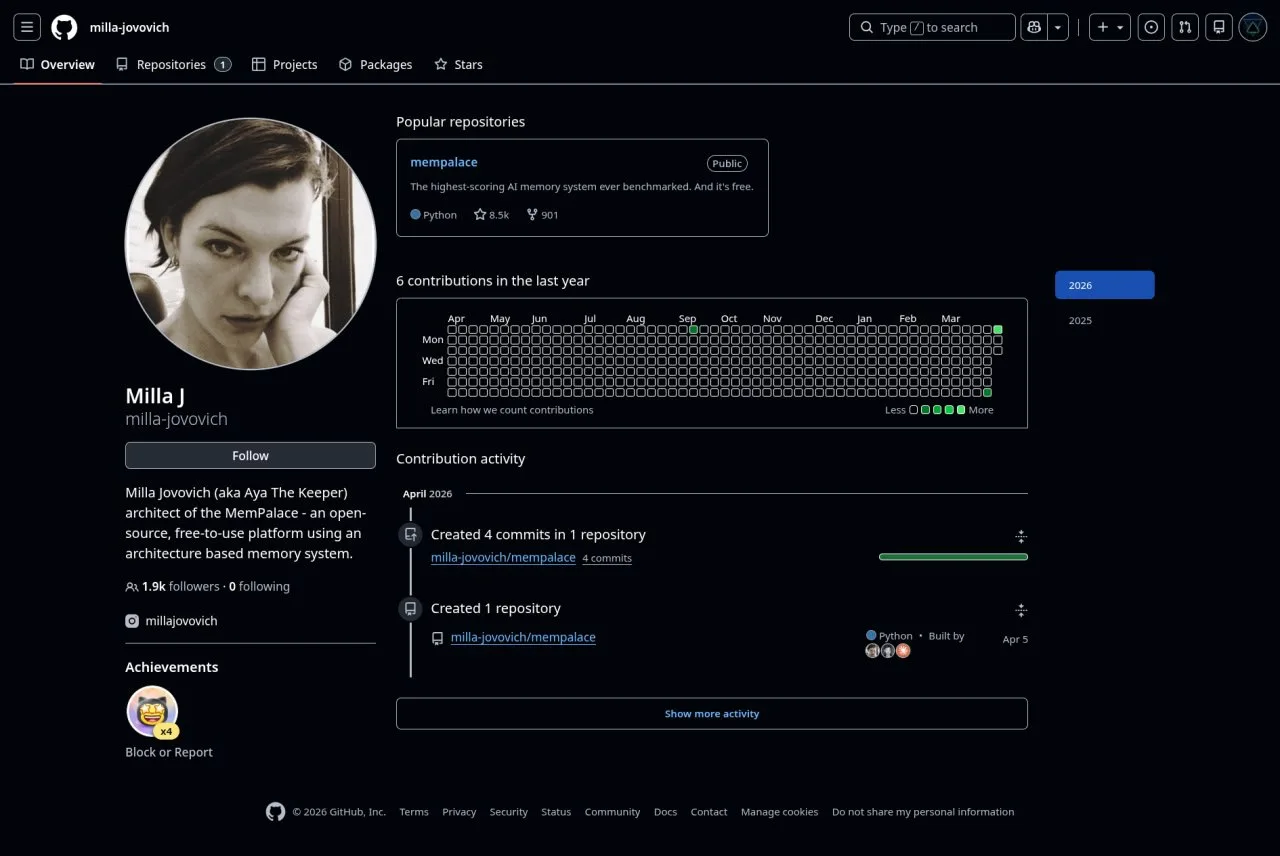Open milla-jovovich/mempalace under Created 1 repository
Image resolution: width=1280 pixels, height=856 pixels.
523,637
